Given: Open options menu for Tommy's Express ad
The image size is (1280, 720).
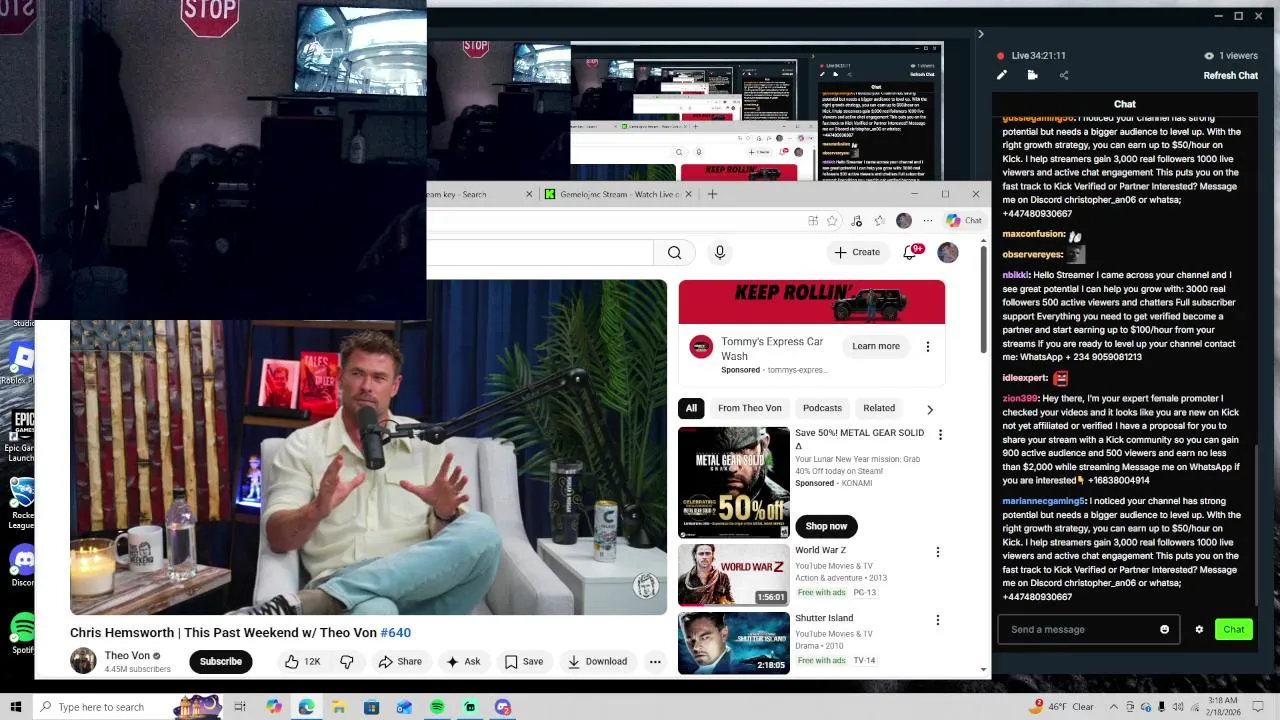Looking at the screenshot, I should point(927,346).
